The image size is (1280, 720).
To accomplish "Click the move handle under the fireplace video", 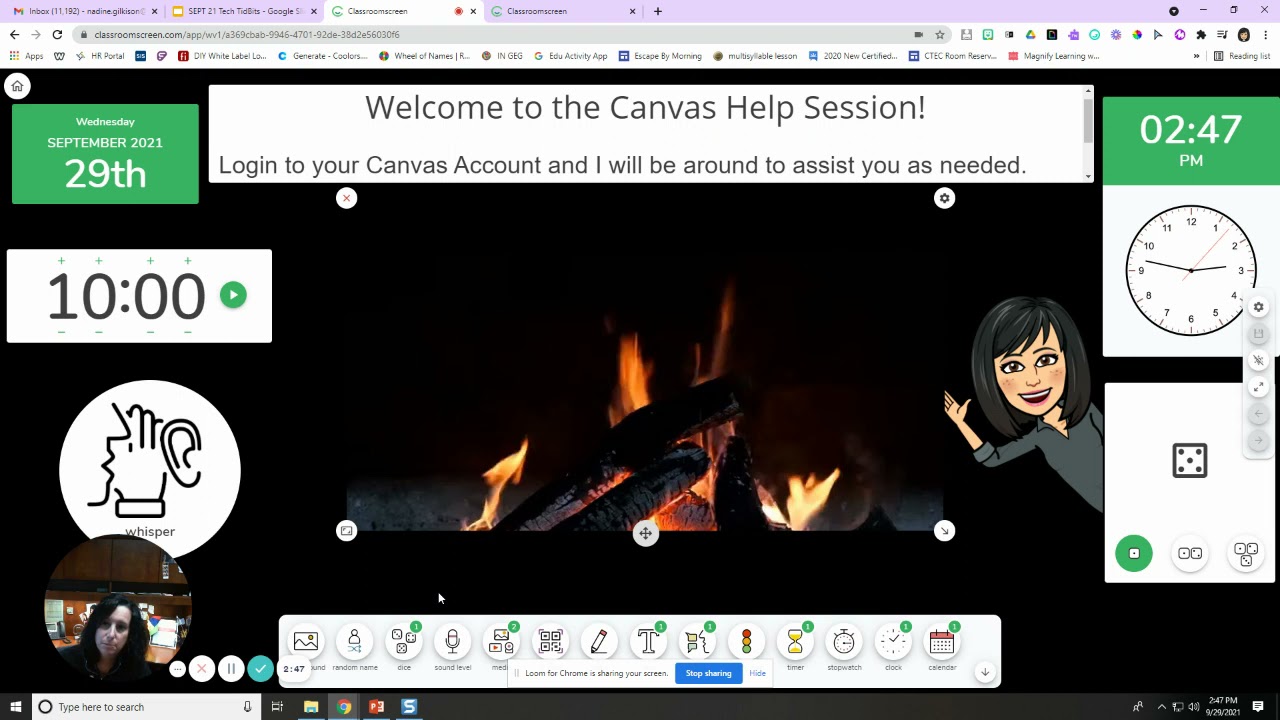I will click(645, 534).
